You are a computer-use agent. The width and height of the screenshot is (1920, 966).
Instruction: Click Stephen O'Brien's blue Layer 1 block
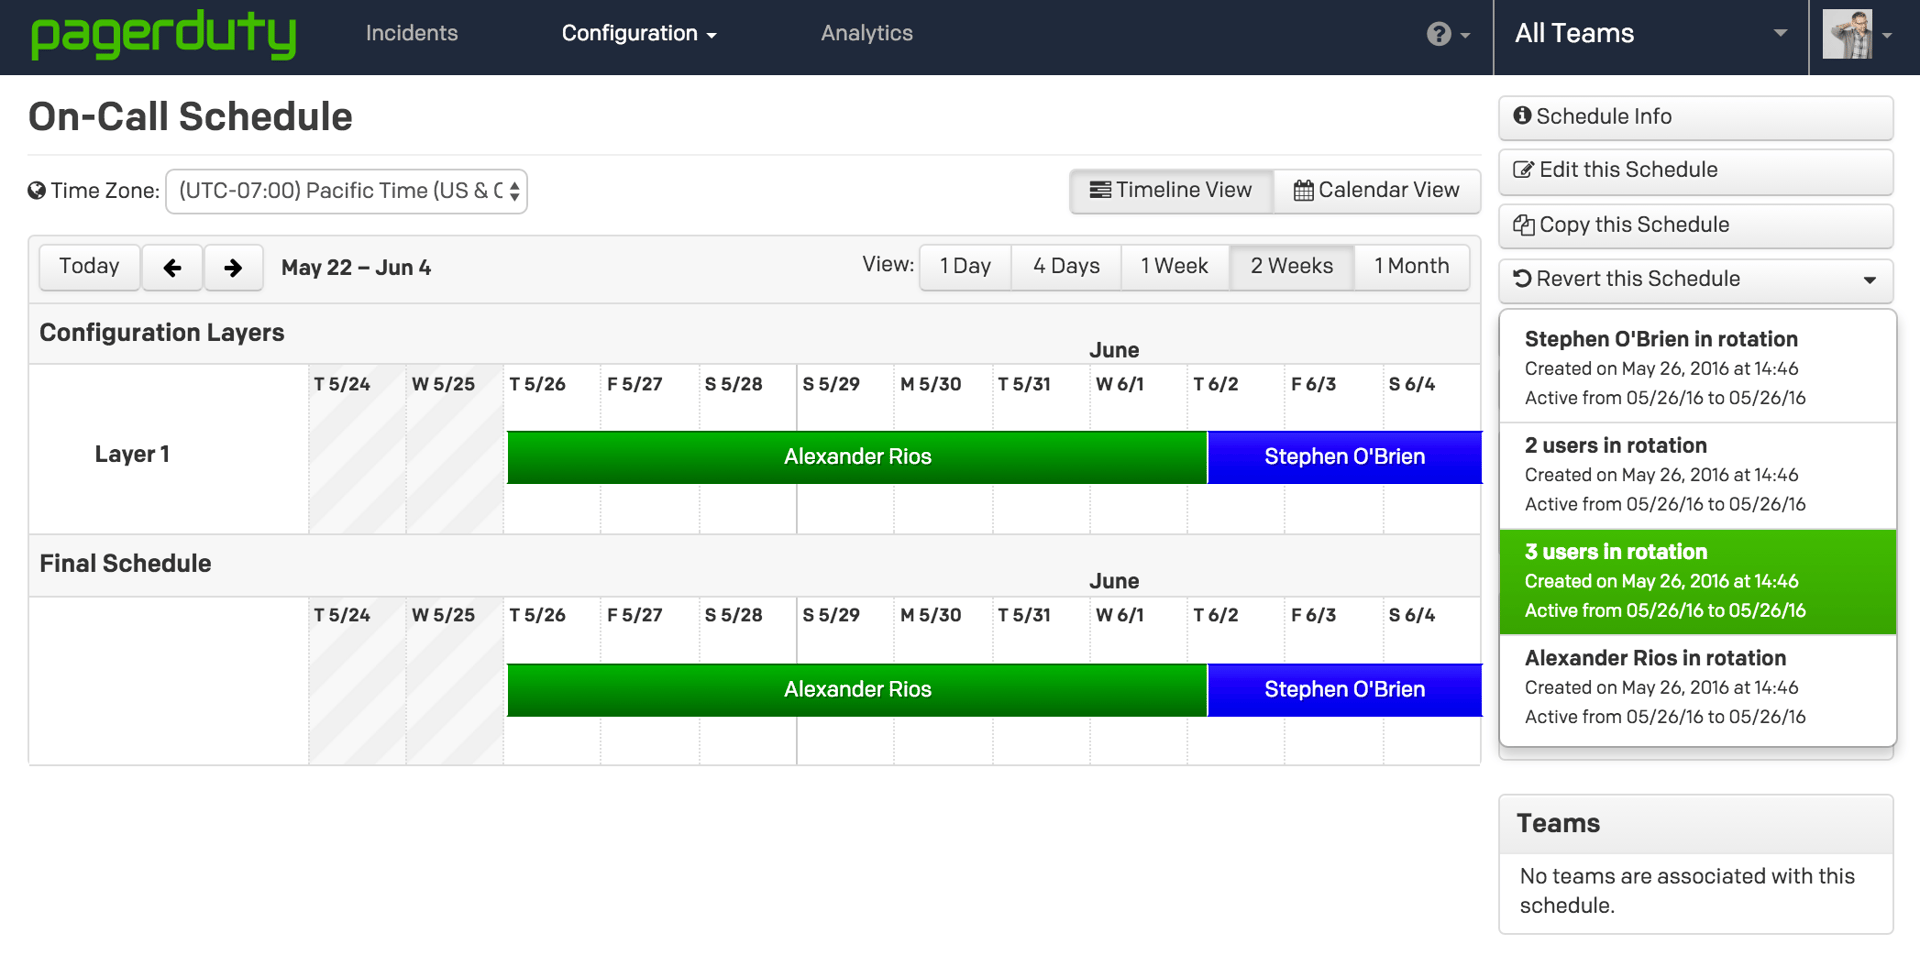coord(1344,458)
